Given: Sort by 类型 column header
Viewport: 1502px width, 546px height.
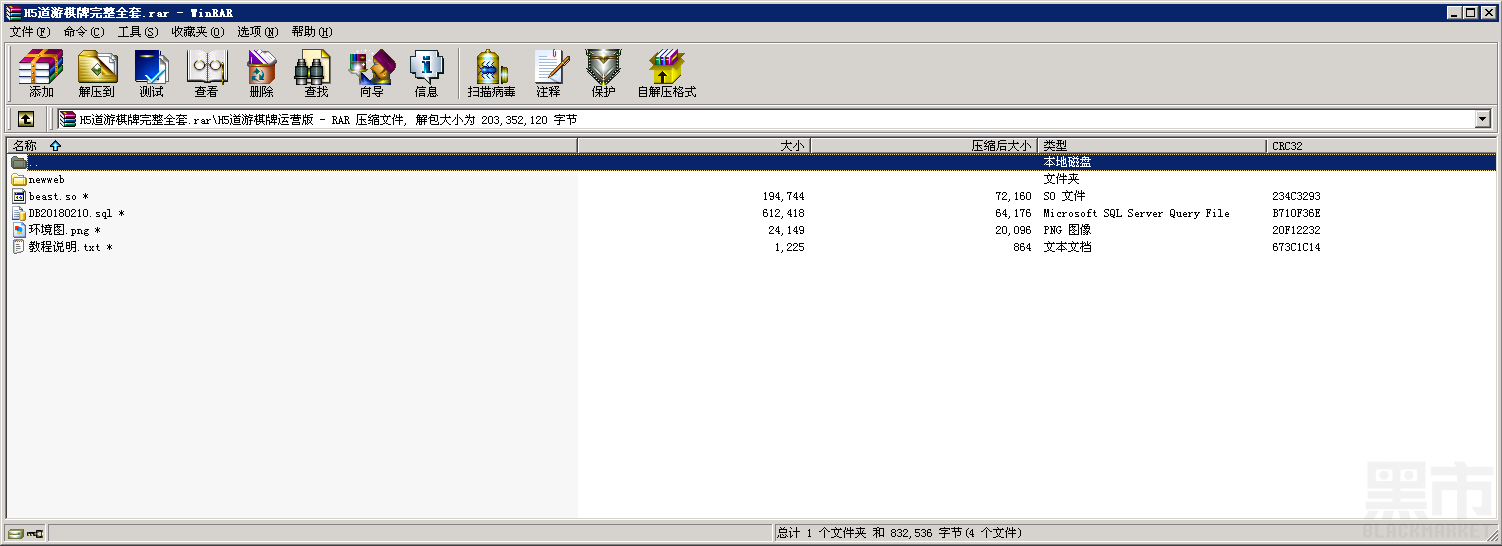Looking at the screenshot, I should point(1152,145).
